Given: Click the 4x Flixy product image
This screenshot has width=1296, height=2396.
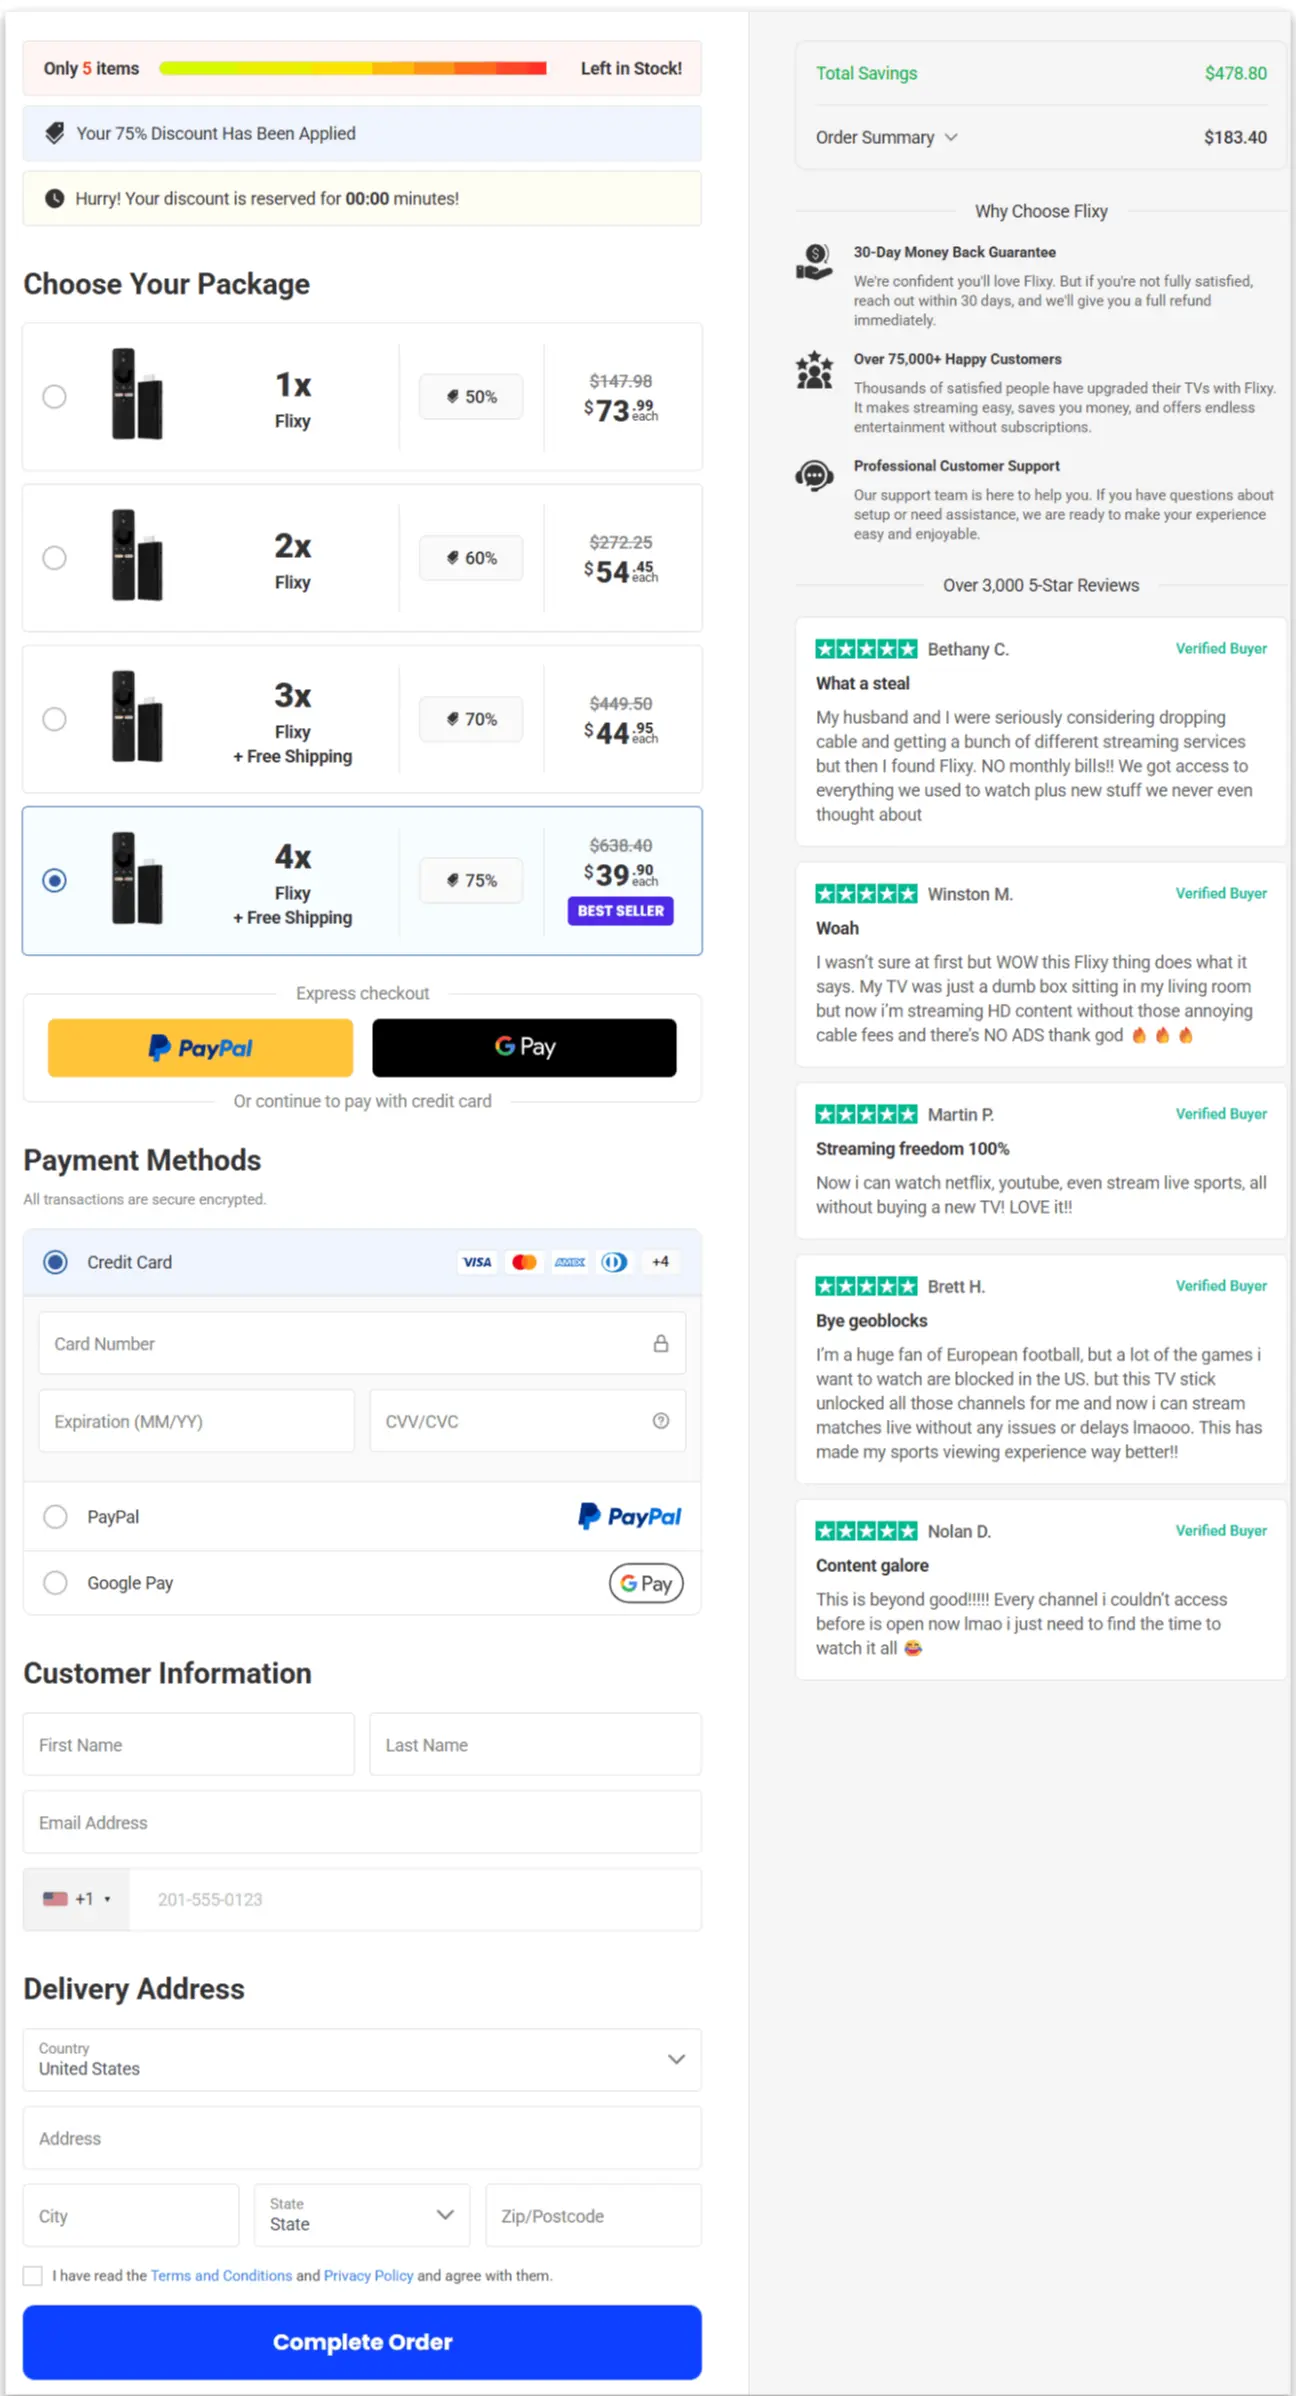Looking at the screenshot, I should (137, 878).
